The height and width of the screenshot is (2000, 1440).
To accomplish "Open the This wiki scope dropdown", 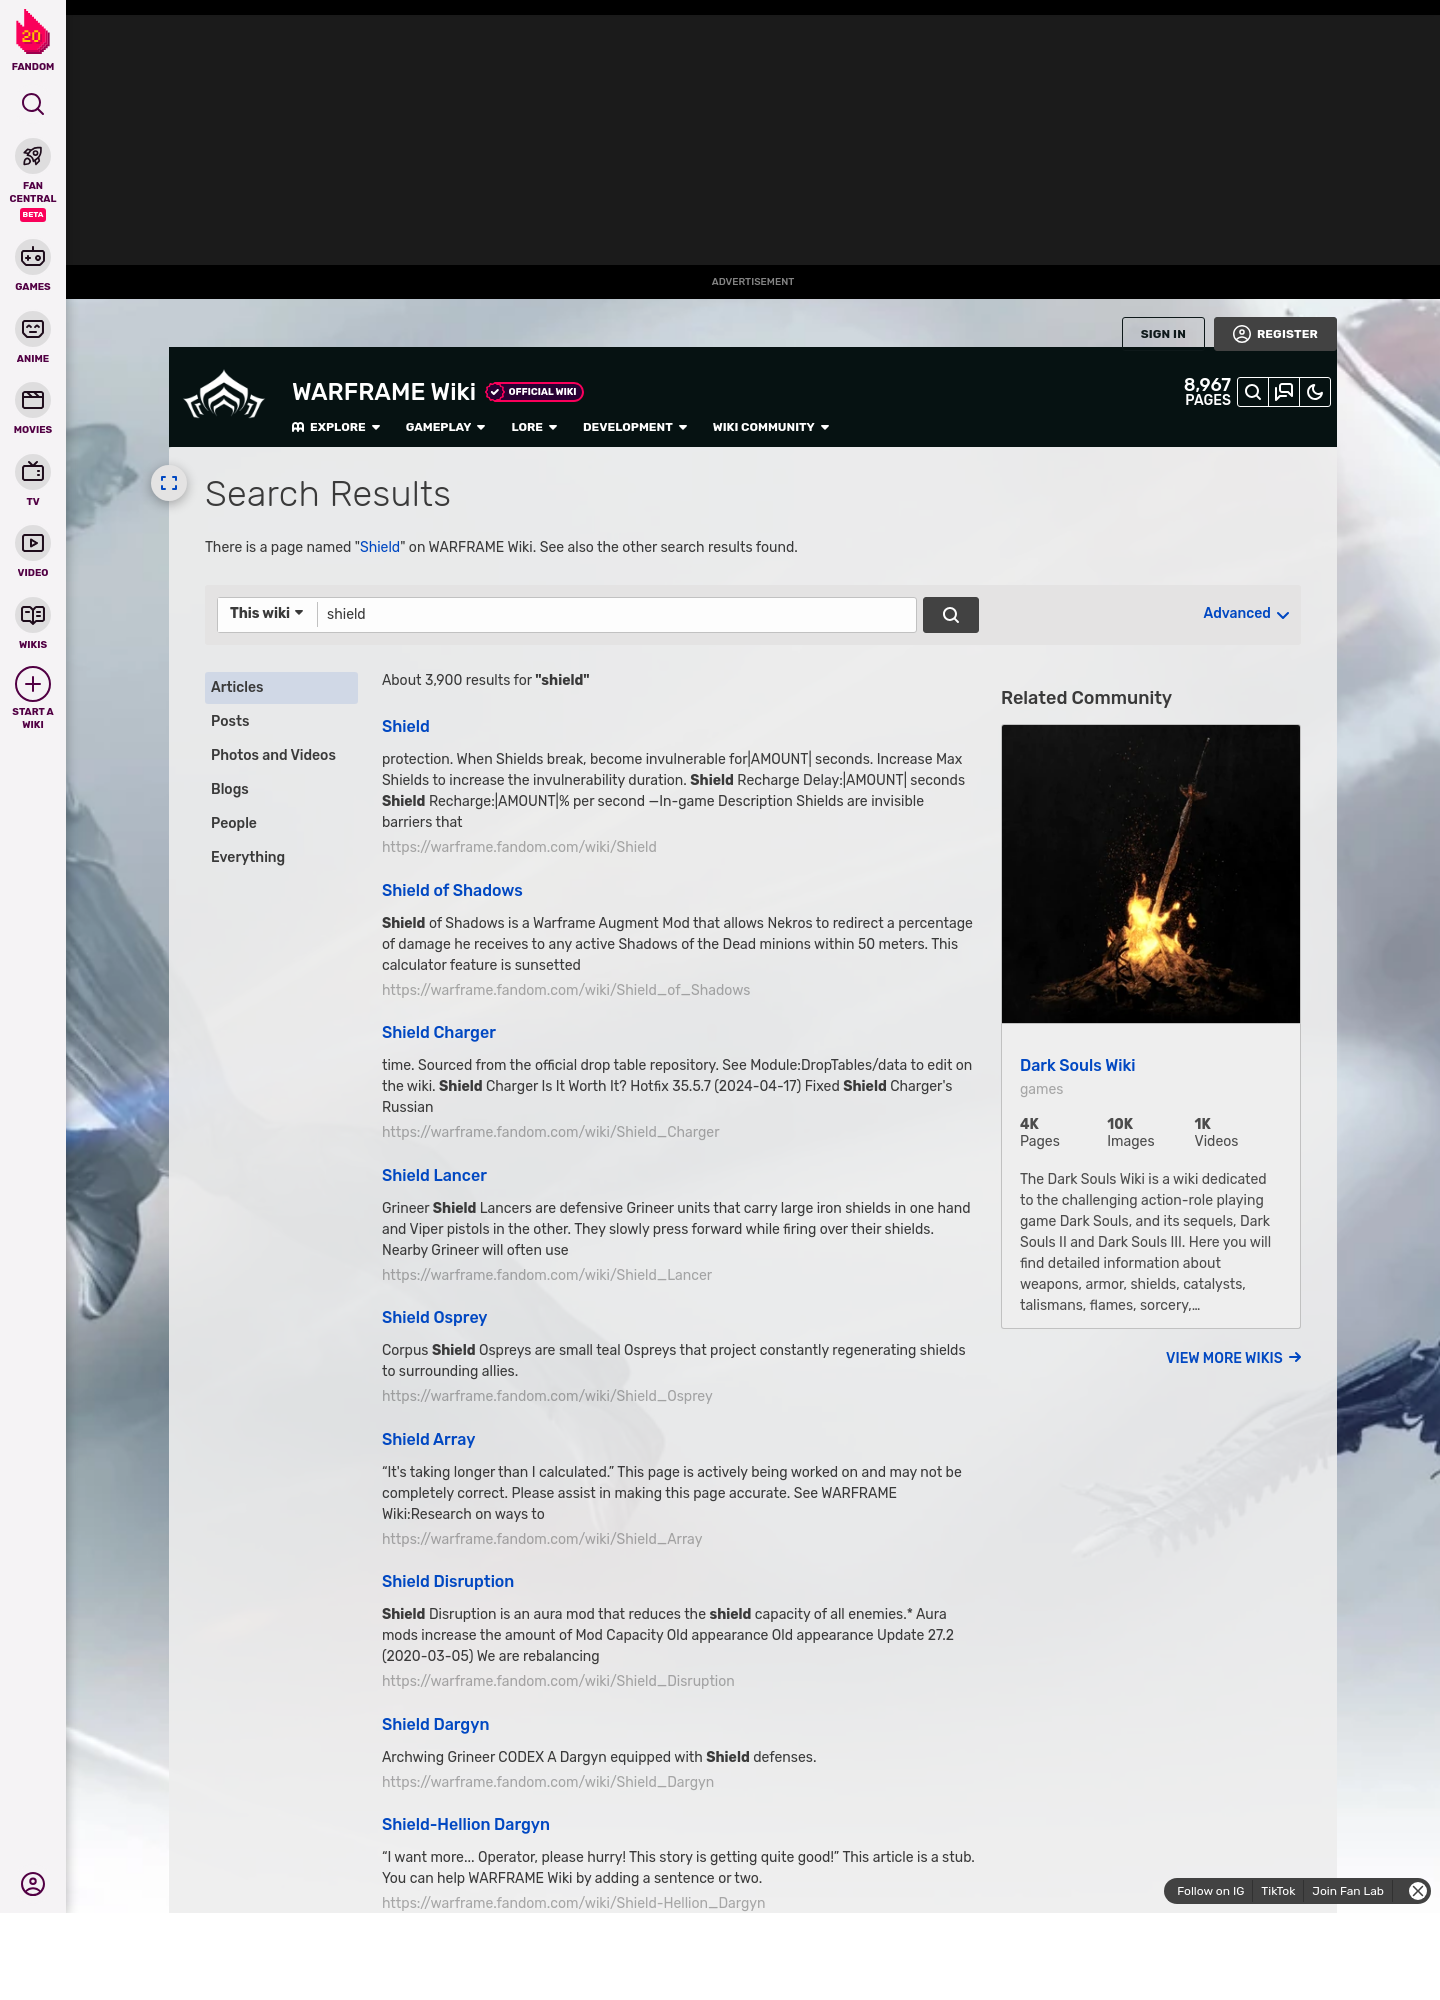I will coord(267,613).
